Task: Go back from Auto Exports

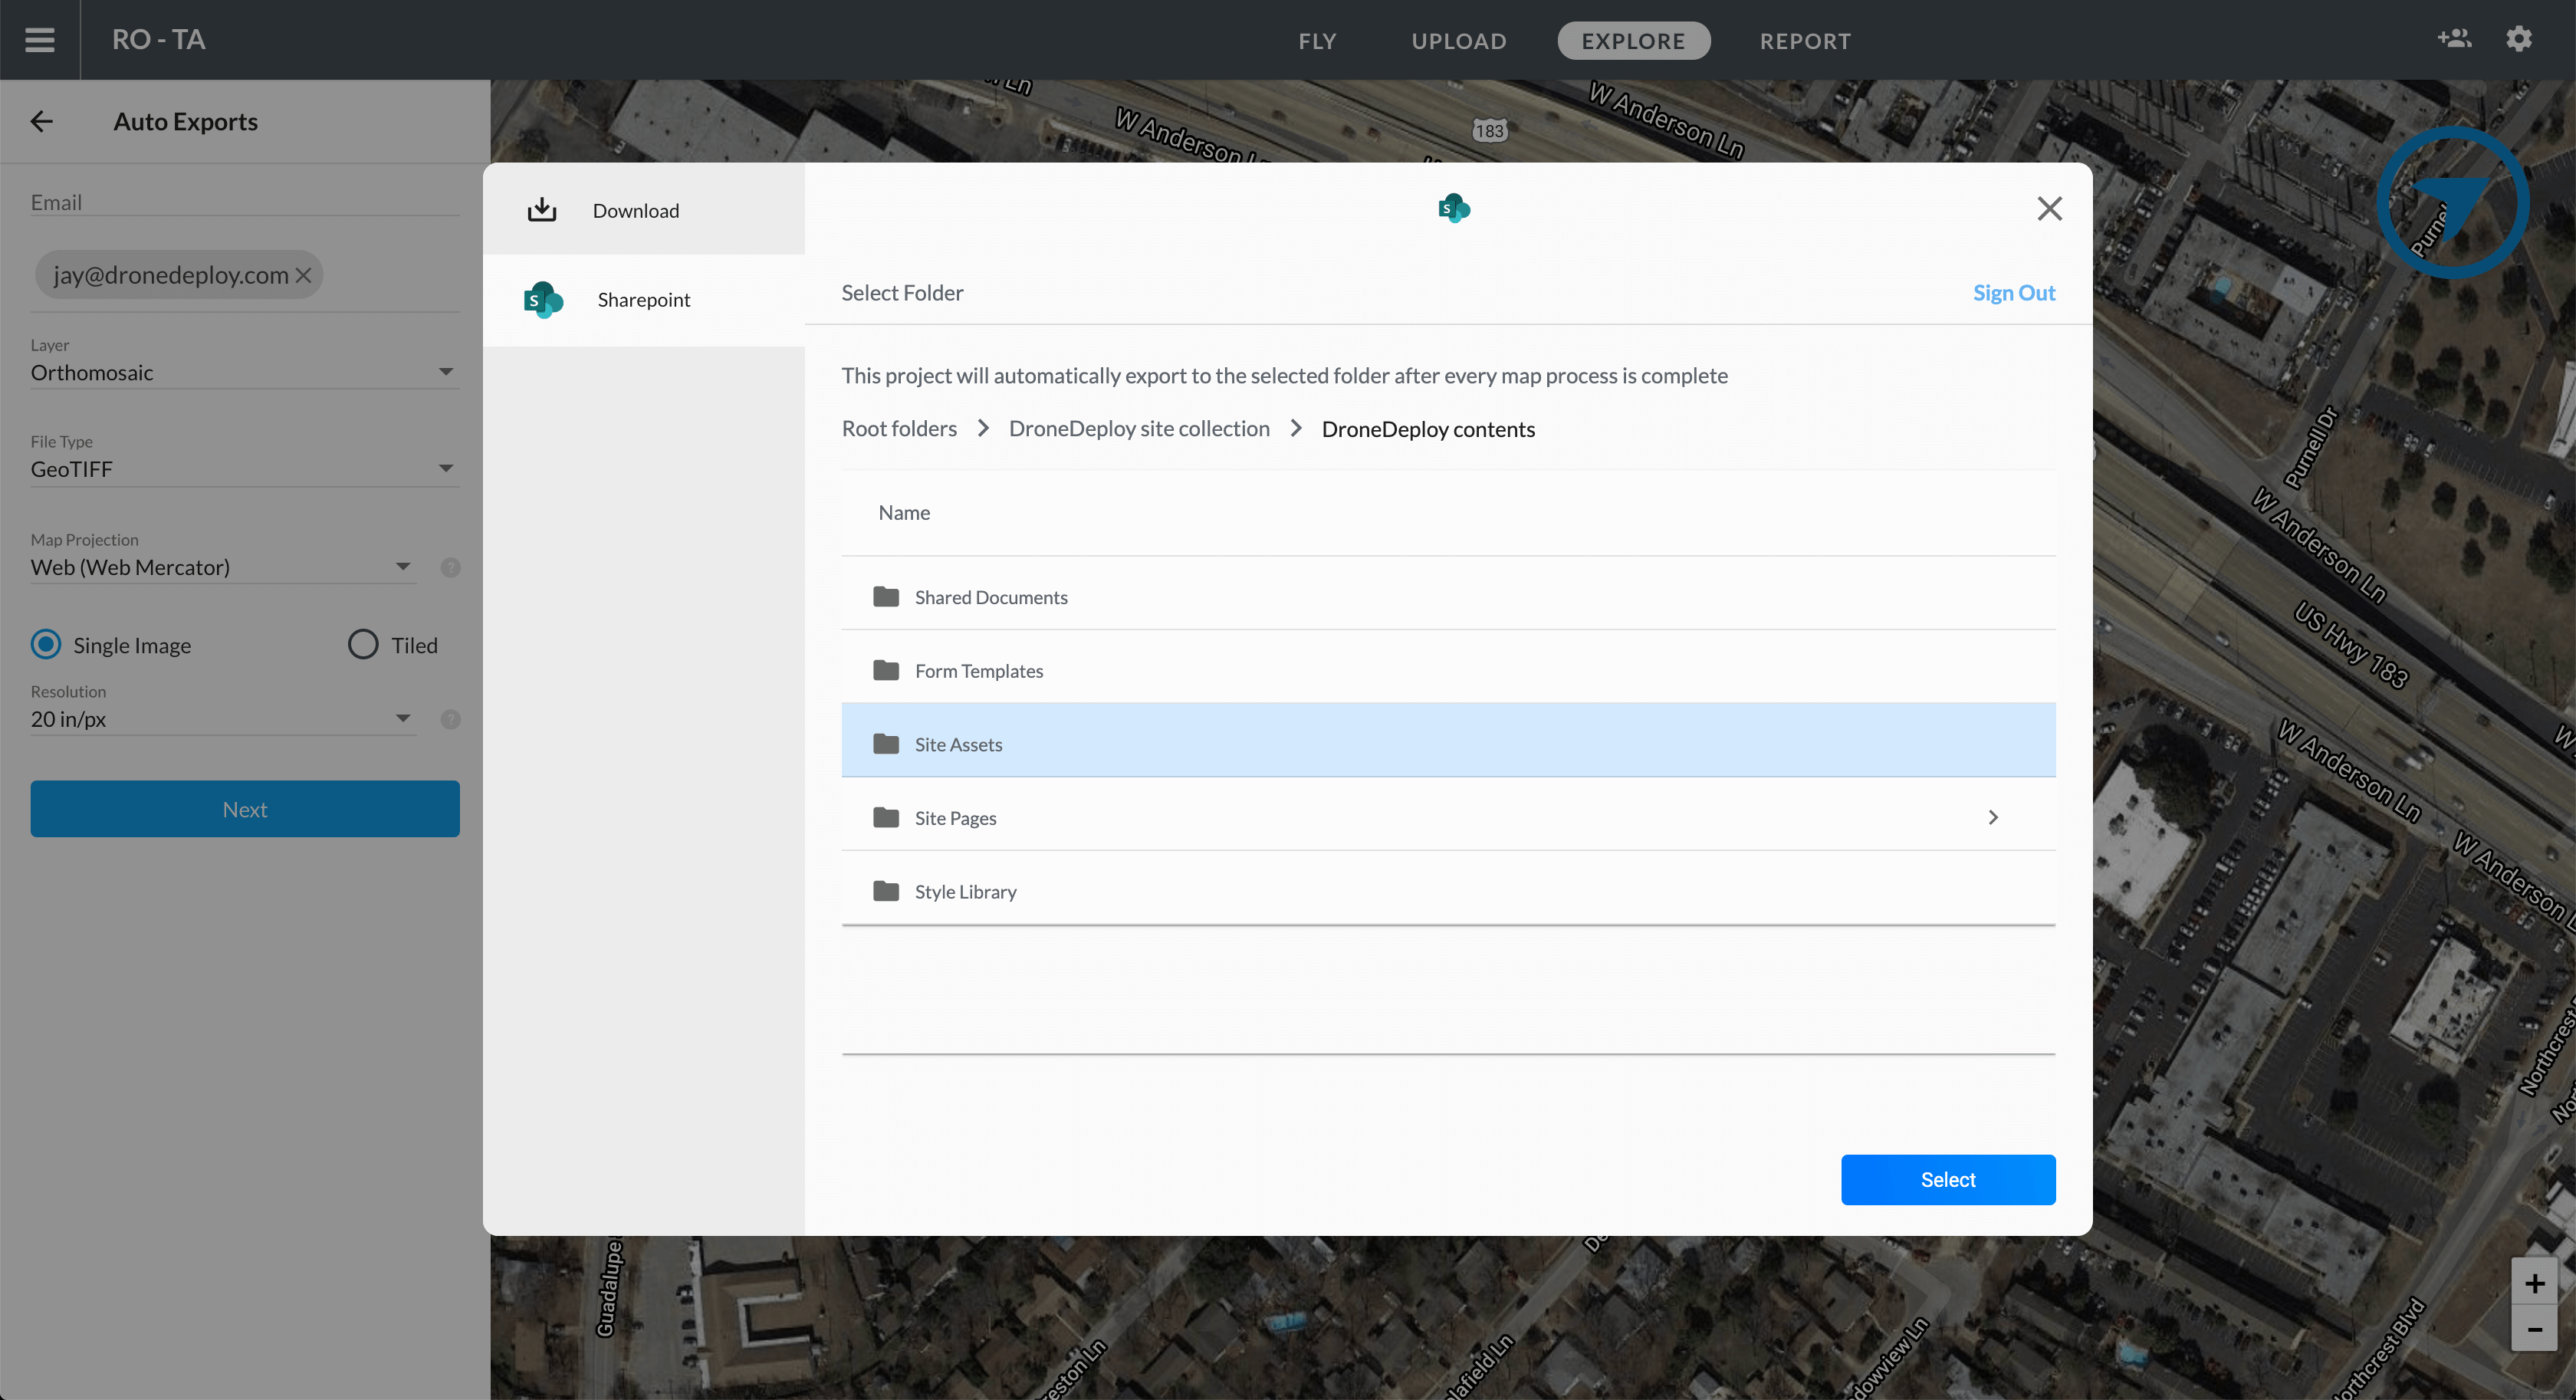Action: [x=42, y=122]
